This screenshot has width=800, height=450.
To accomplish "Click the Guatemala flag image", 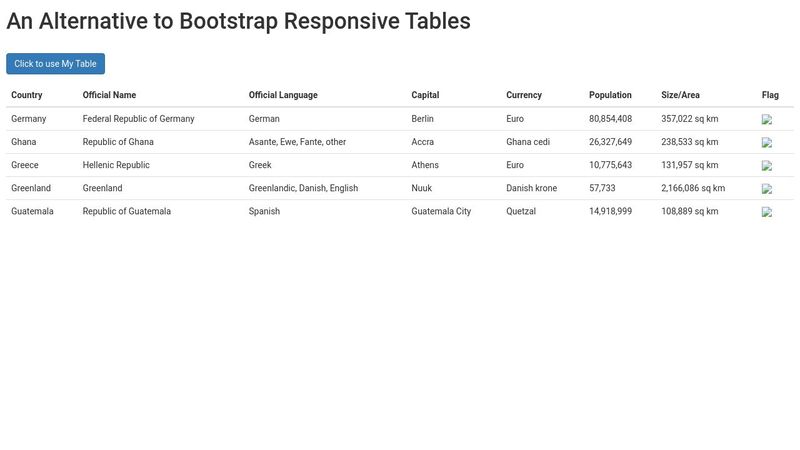I will pyautogui.click(x=766, y=212).
